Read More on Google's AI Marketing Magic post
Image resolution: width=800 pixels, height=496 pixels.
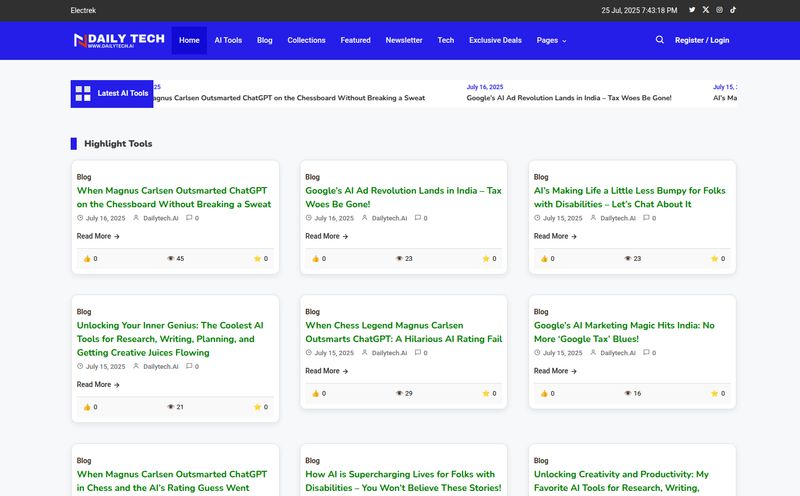(555, 371)
